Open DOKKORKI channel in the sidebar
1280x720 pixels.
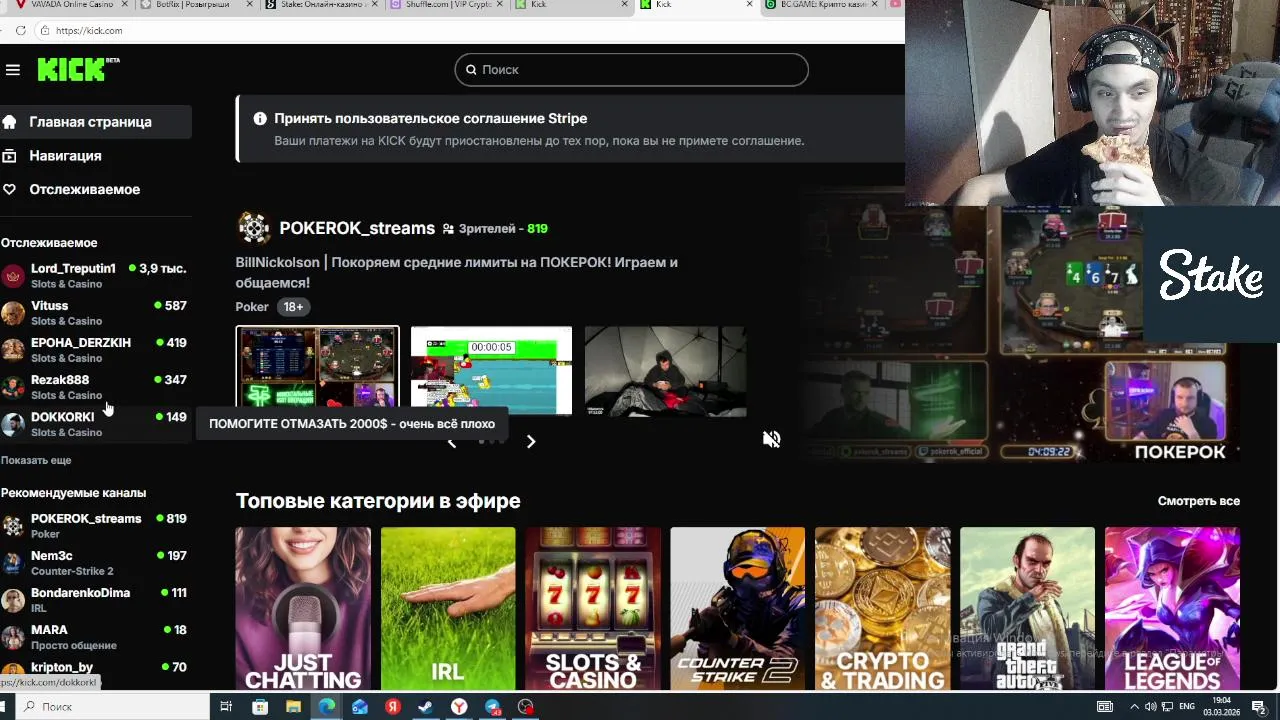(94, 424)
